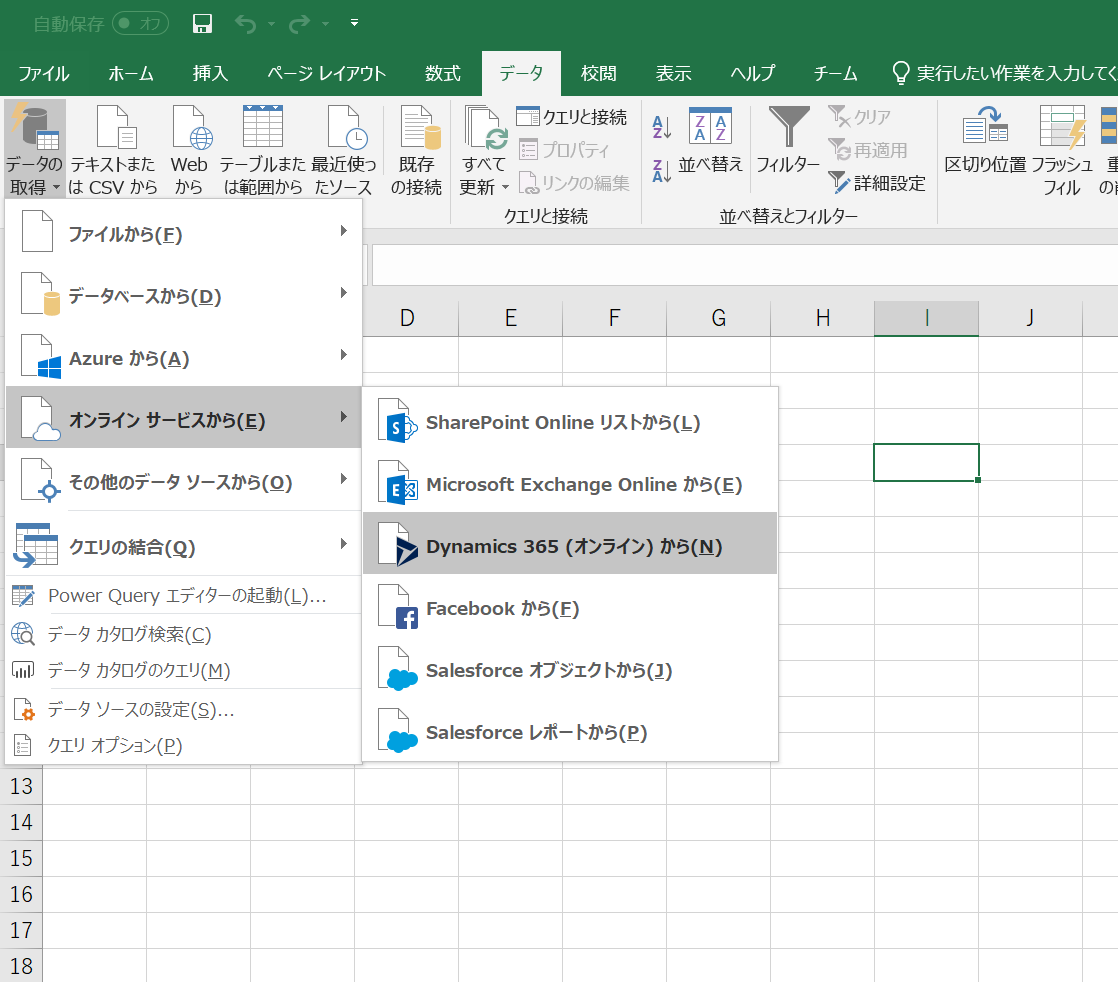The image size is (1118, 982).
Task: Choose Dynamics 365 (オンライン) から
Action: 570,545
